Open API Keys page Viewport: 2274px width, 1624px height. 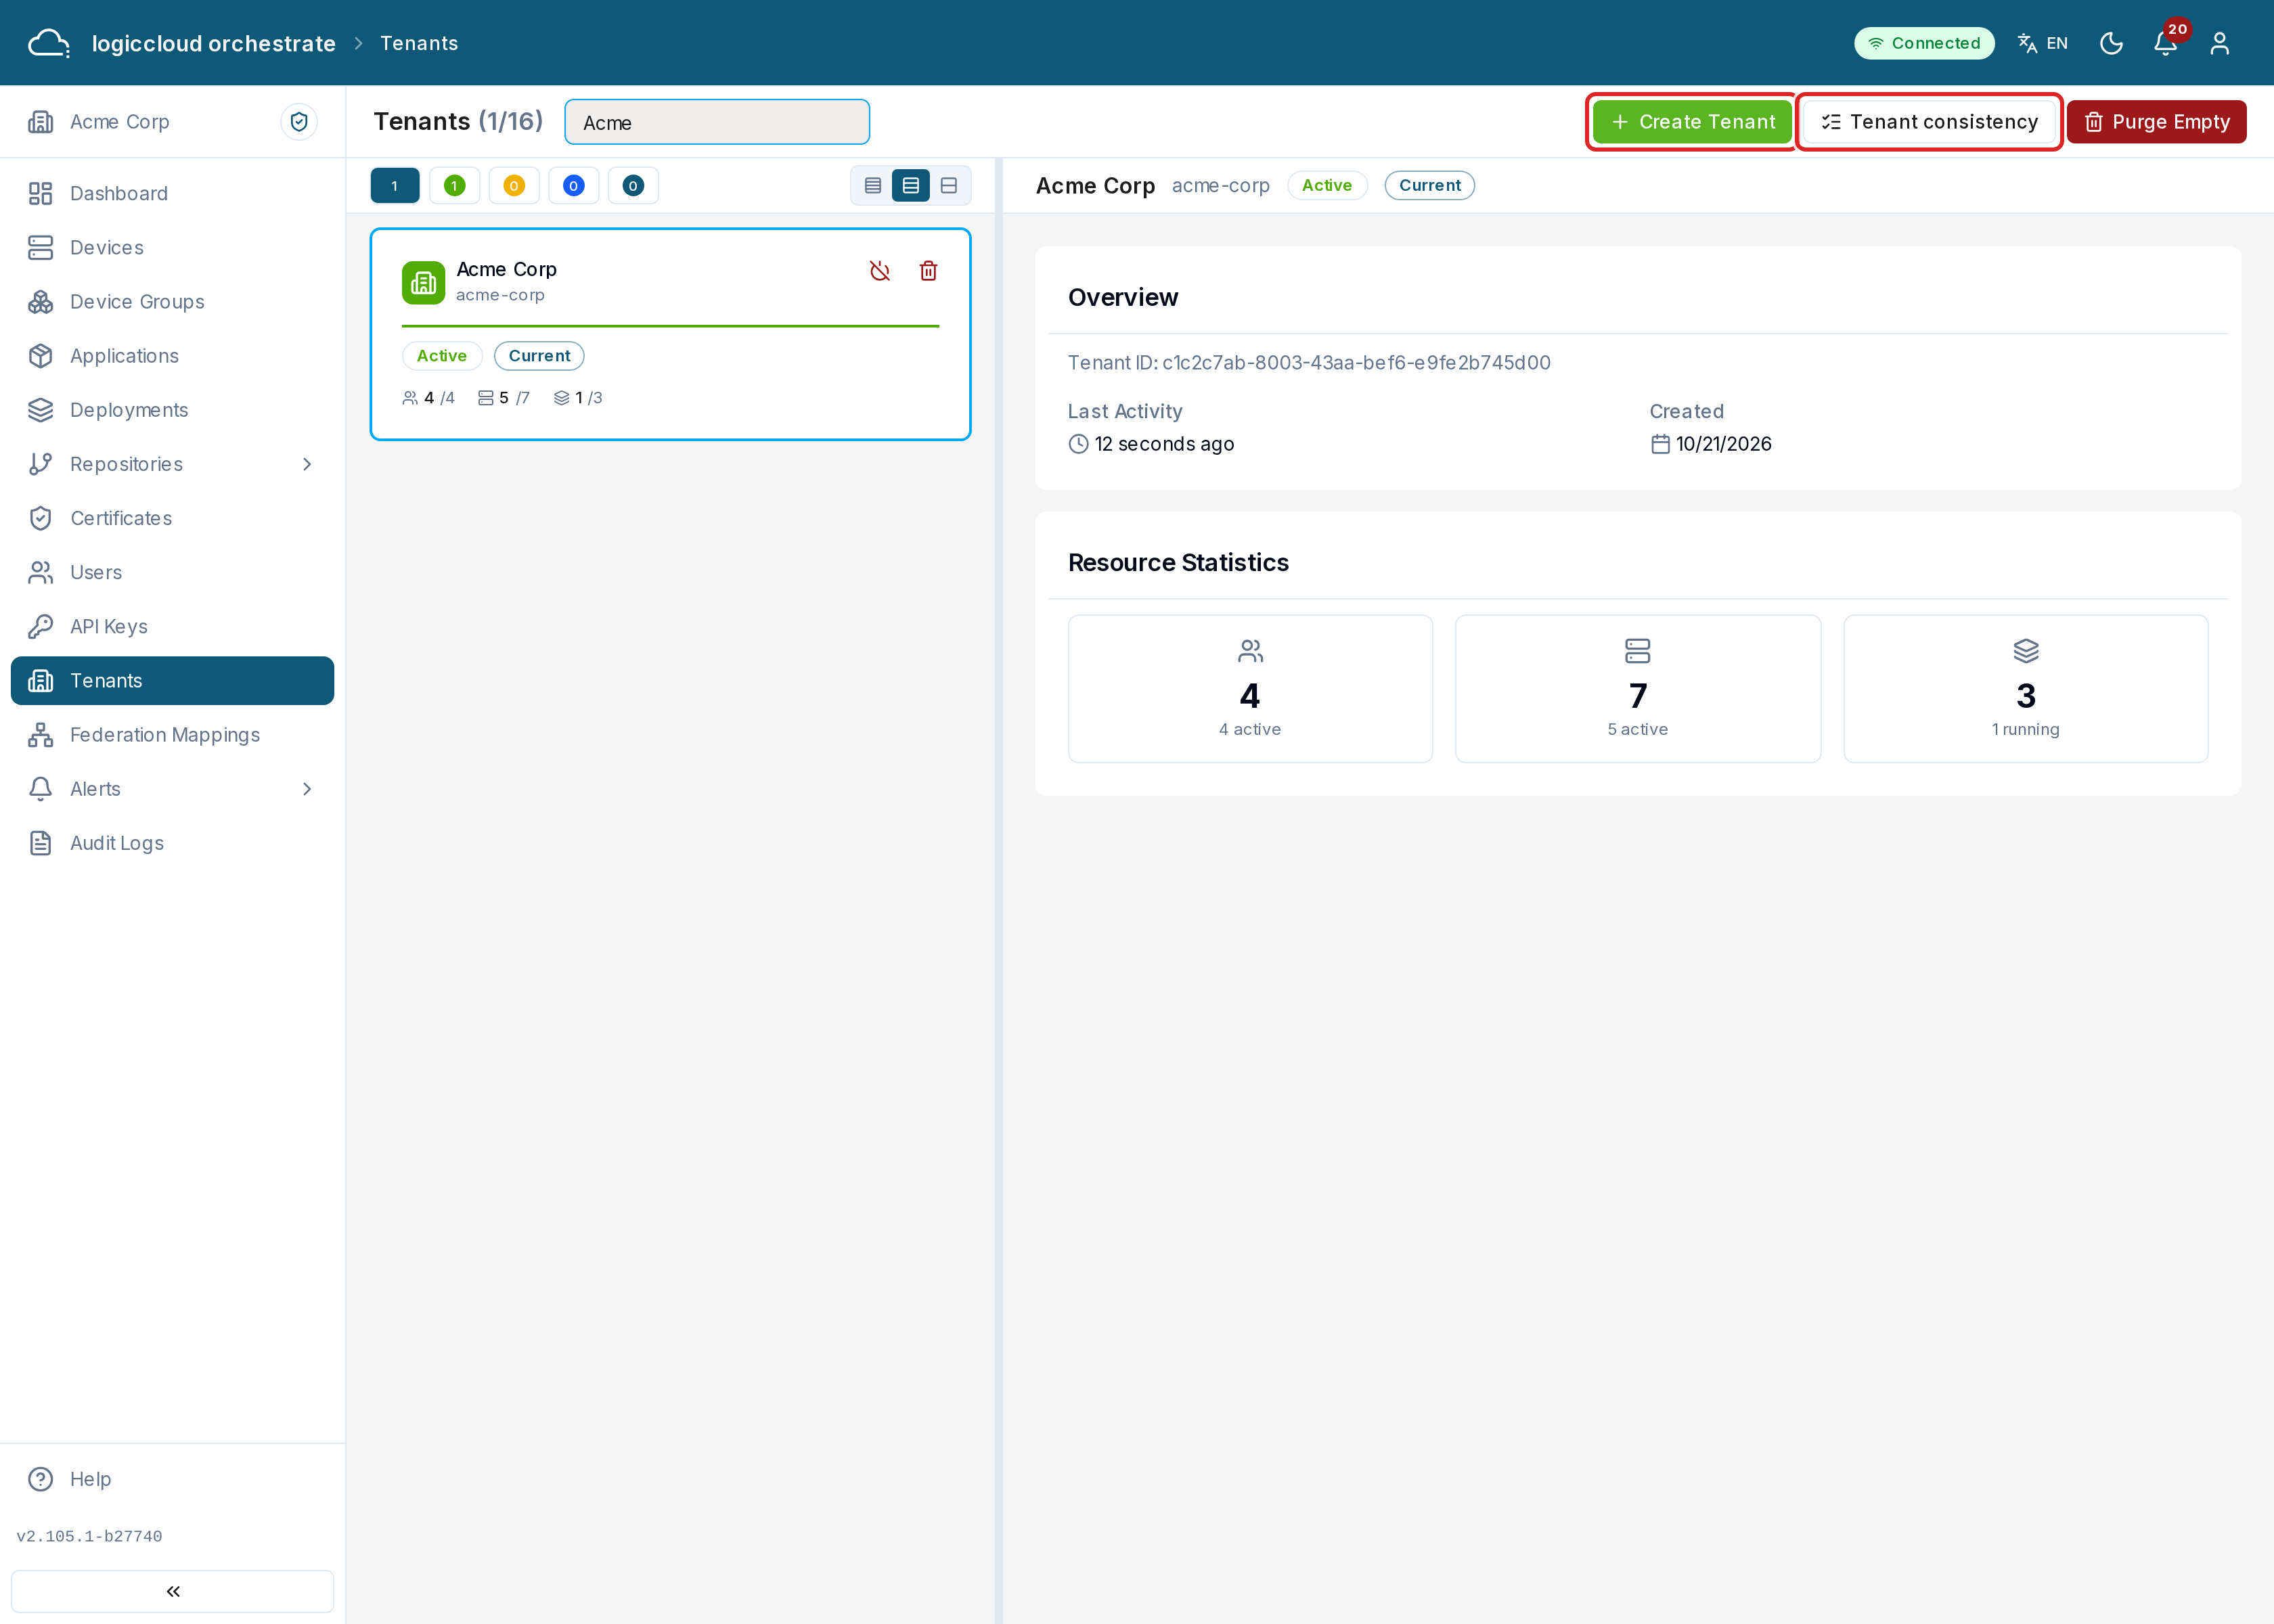coord(172,626)
